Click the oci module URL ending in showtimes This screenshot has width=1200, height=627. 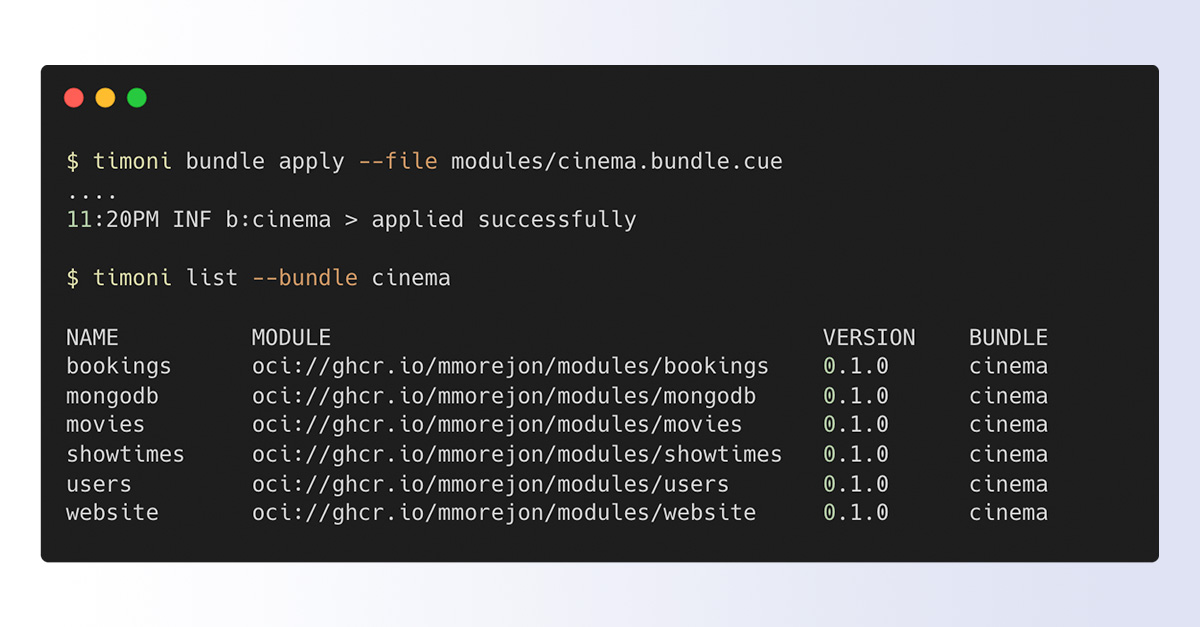[x=517, y=455]
